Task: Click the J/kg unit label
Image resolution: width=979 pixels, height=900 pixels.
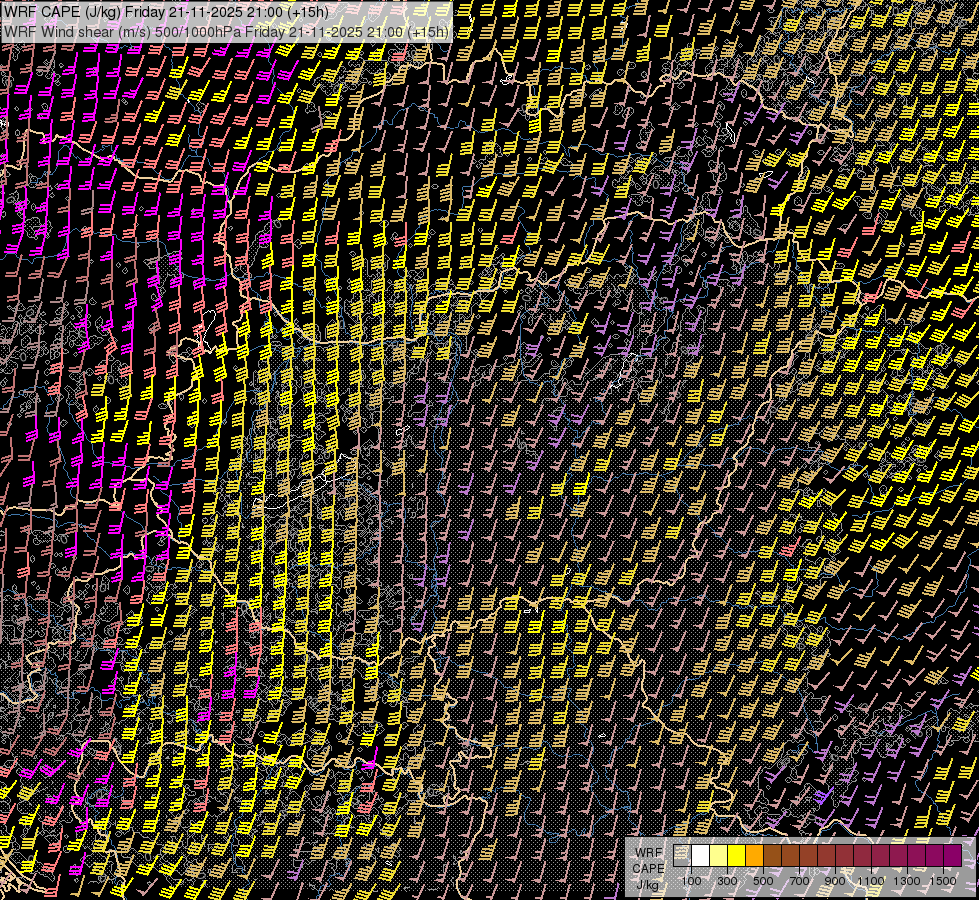Action: click(647, 885)
